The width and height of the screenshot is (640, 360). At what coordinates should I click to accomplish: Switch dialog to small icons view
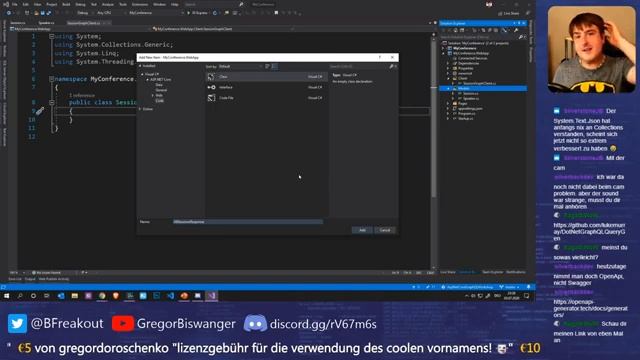(x=268, y=66)
